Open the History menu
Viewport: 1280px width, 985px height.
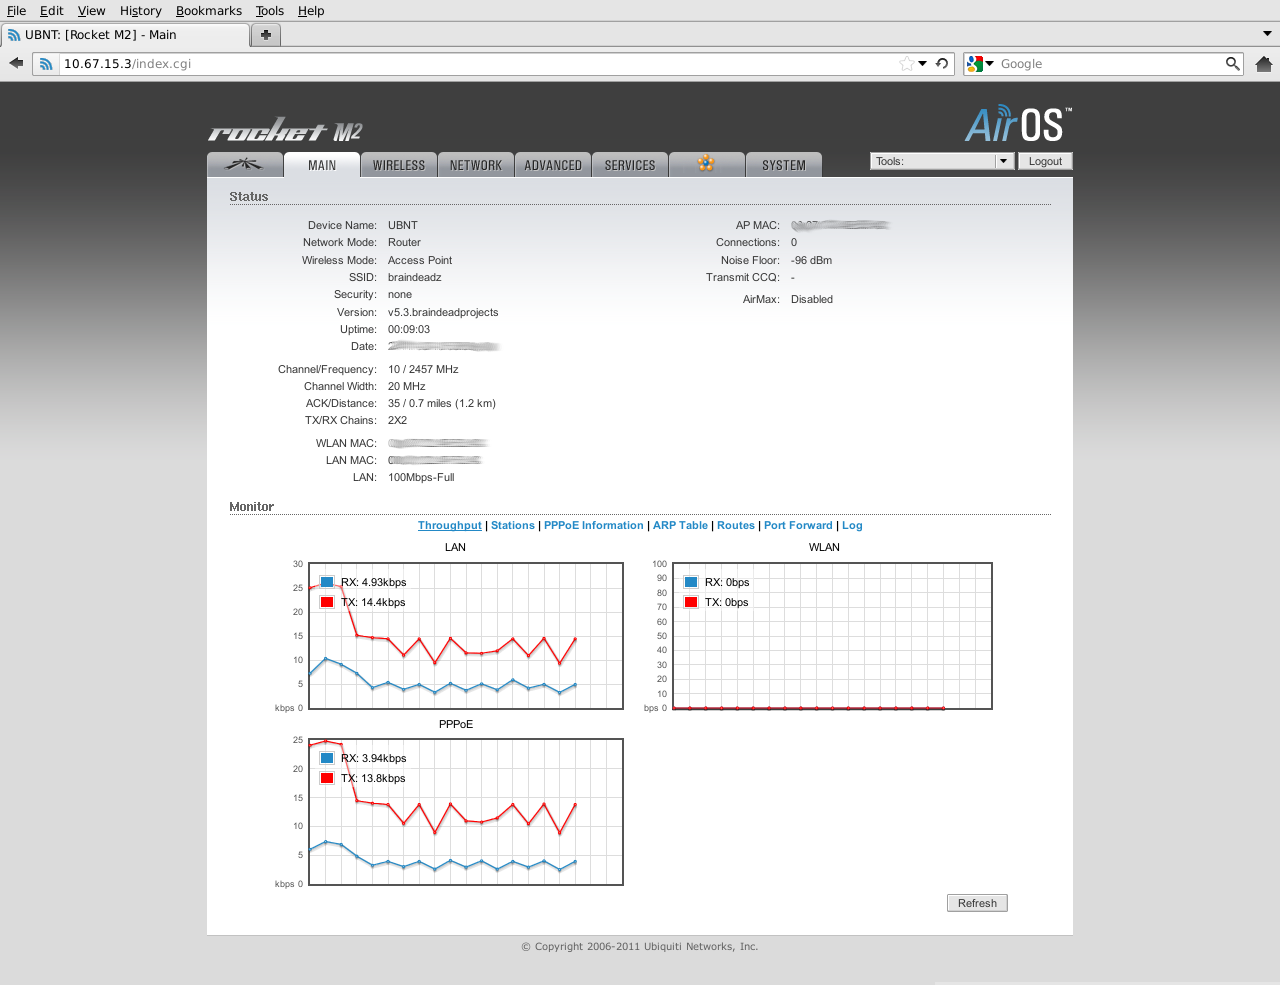tap(140, 11)
